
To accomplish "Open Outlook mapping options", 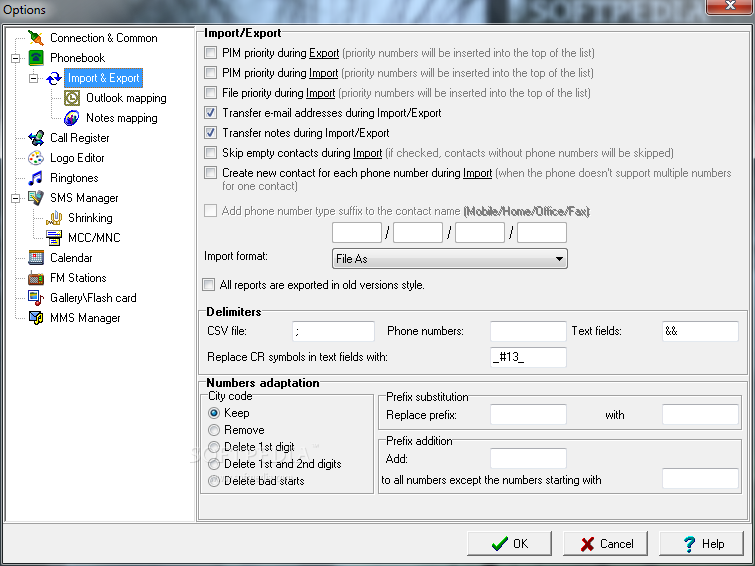I will pos(126,98).
